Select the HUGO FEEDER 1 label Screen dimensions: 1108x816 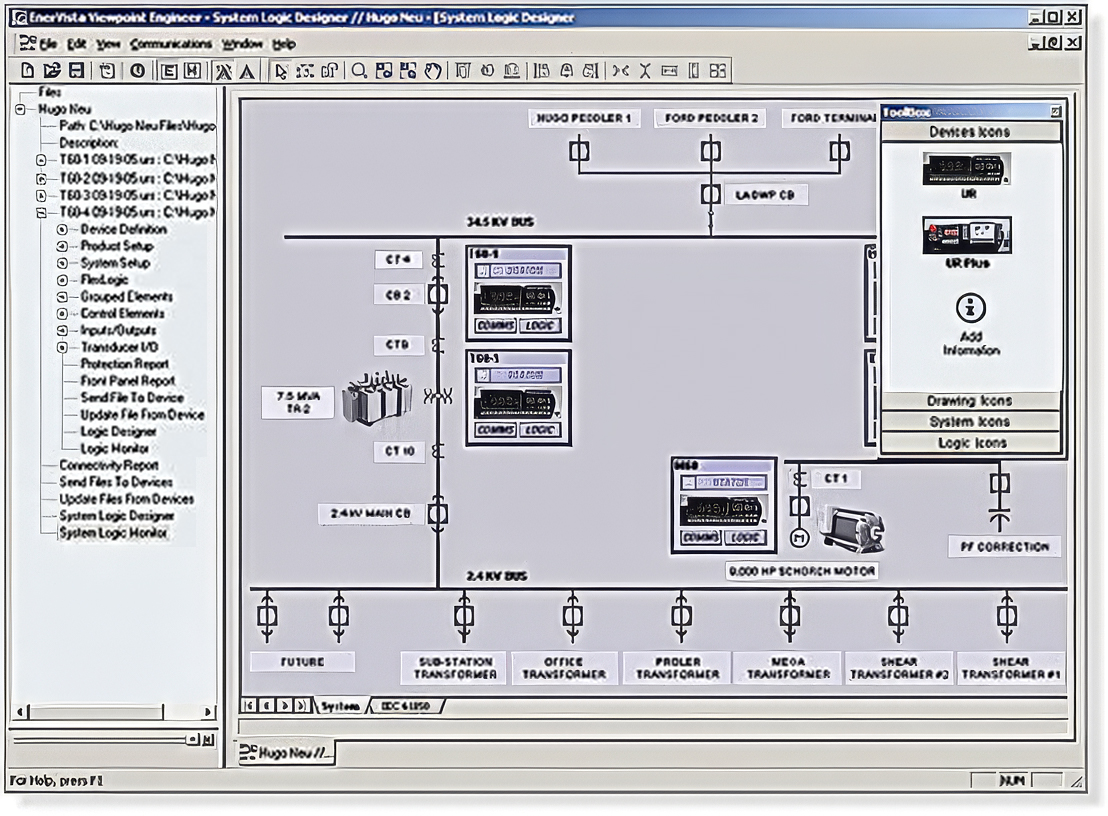pyautogui.click(x=584, y=118)
